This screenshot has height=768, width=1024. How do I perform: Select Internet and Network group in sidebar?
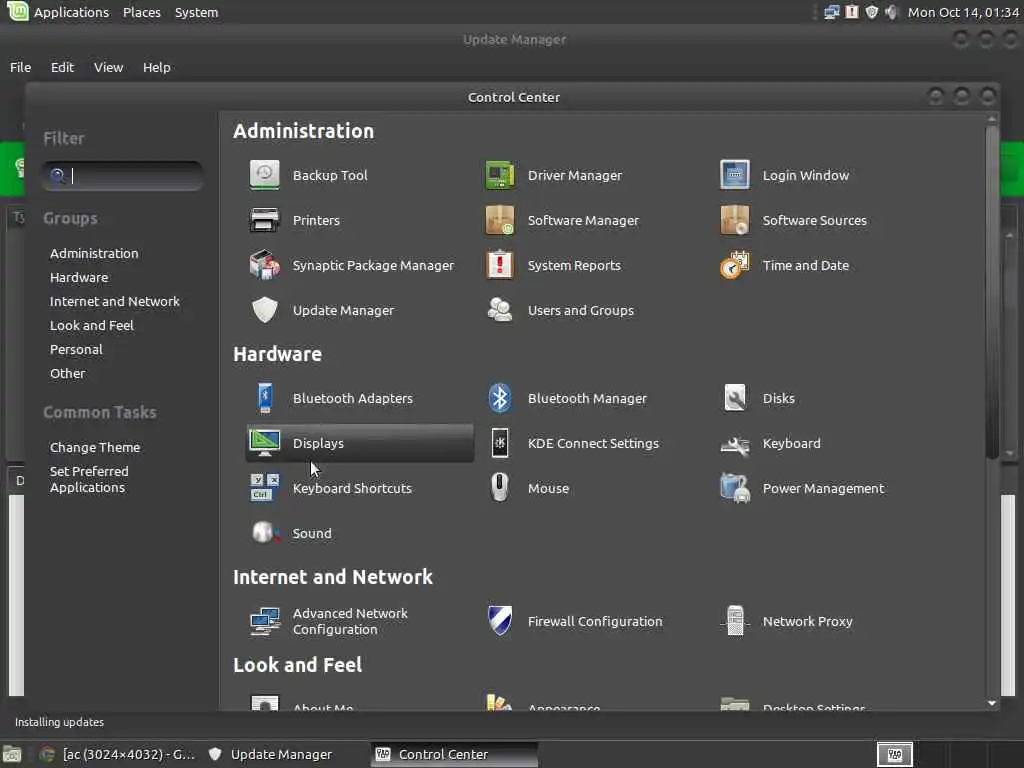[x=114, y=302]
